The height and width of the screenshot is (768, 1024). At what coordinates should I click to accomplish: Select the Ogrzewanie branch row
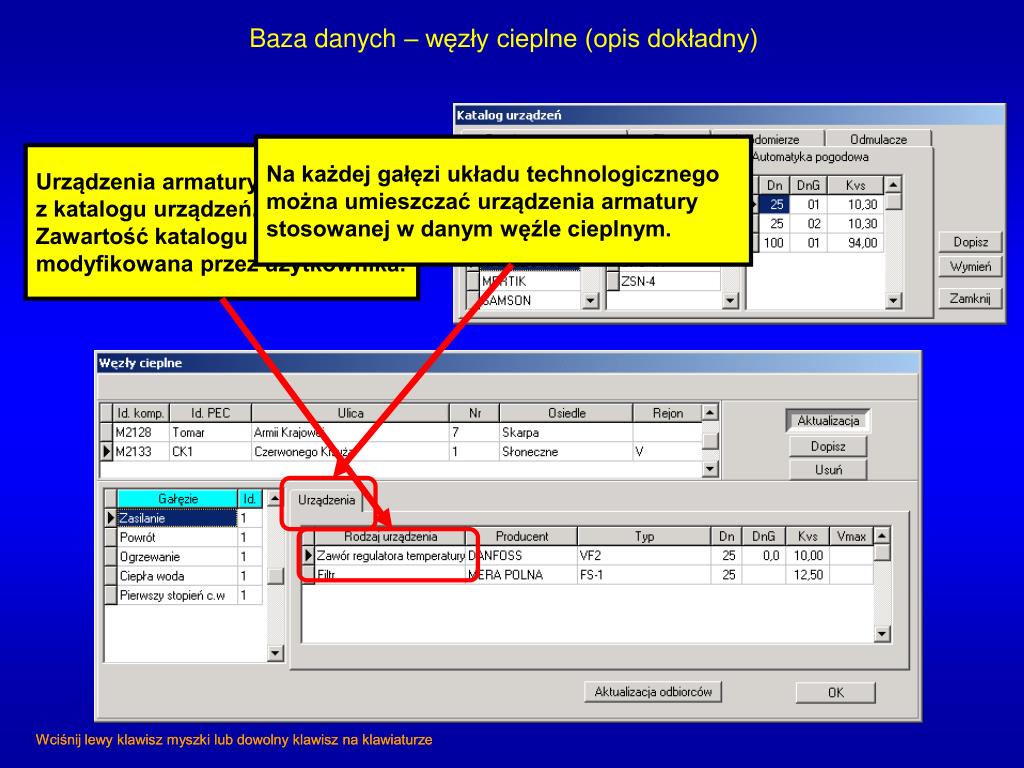[177, 557]
